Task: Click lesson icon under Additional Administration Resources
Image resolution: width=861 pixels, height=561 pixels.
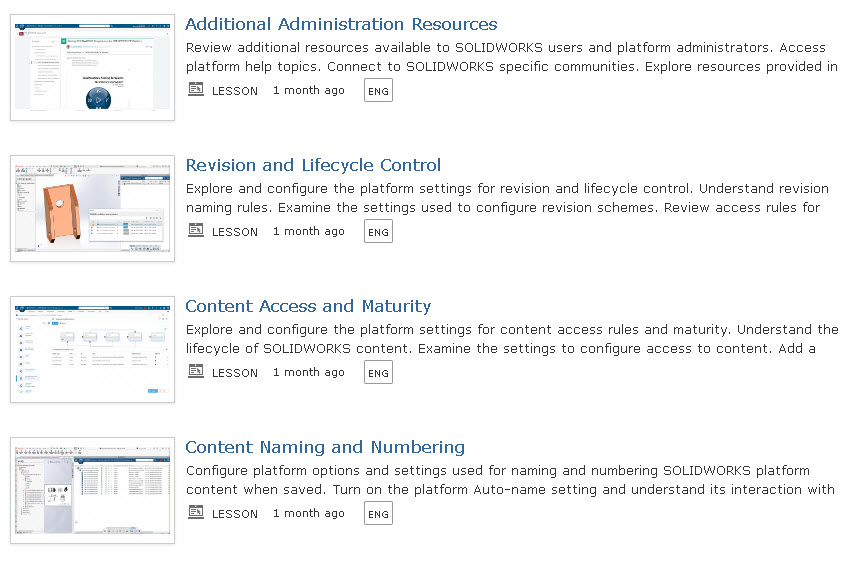Action: coord(196,90)
